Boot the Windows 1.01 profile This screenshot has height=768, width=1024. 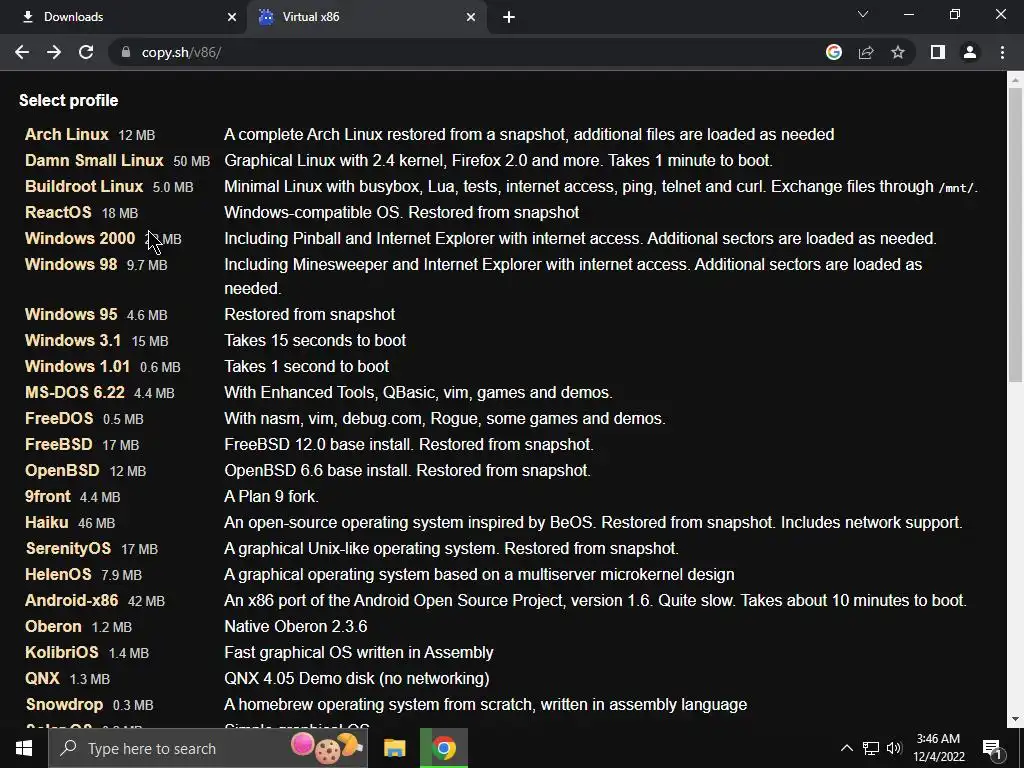(x=77, y=366)
